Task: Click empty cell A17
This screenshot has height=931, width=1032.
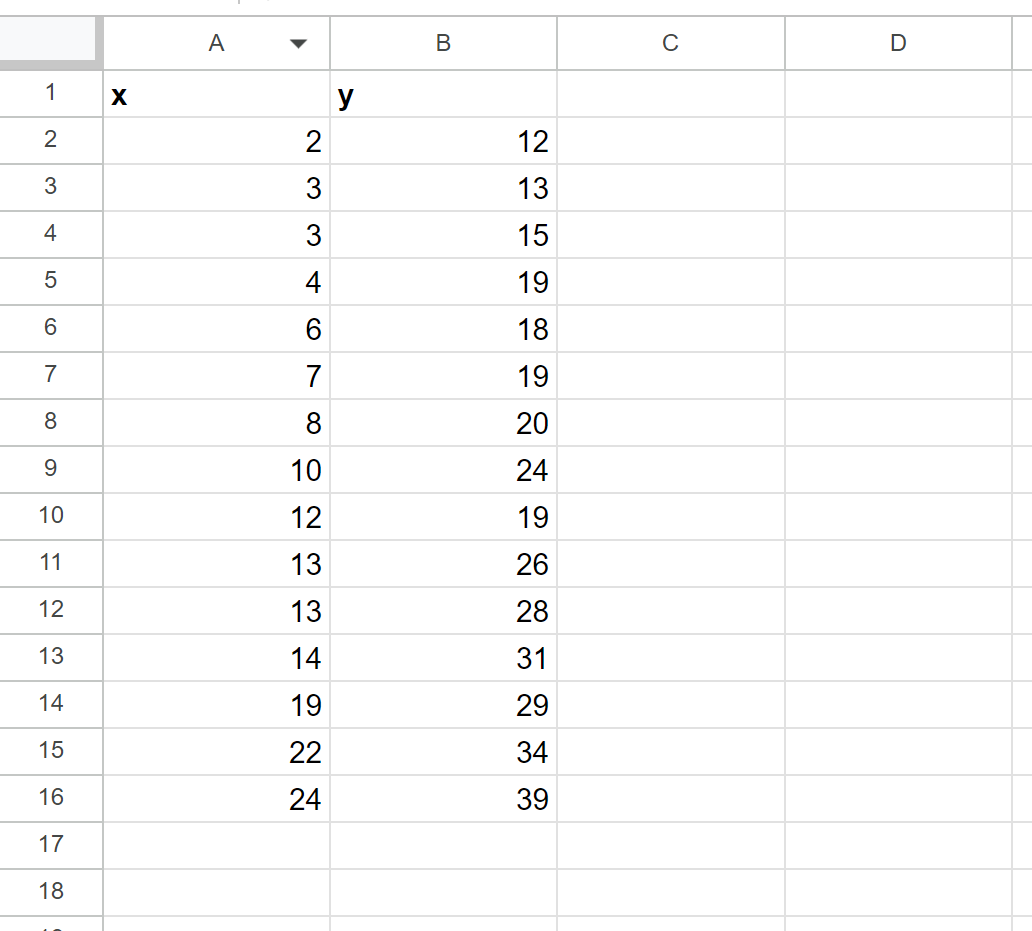Action: click(x=217, y=845)
